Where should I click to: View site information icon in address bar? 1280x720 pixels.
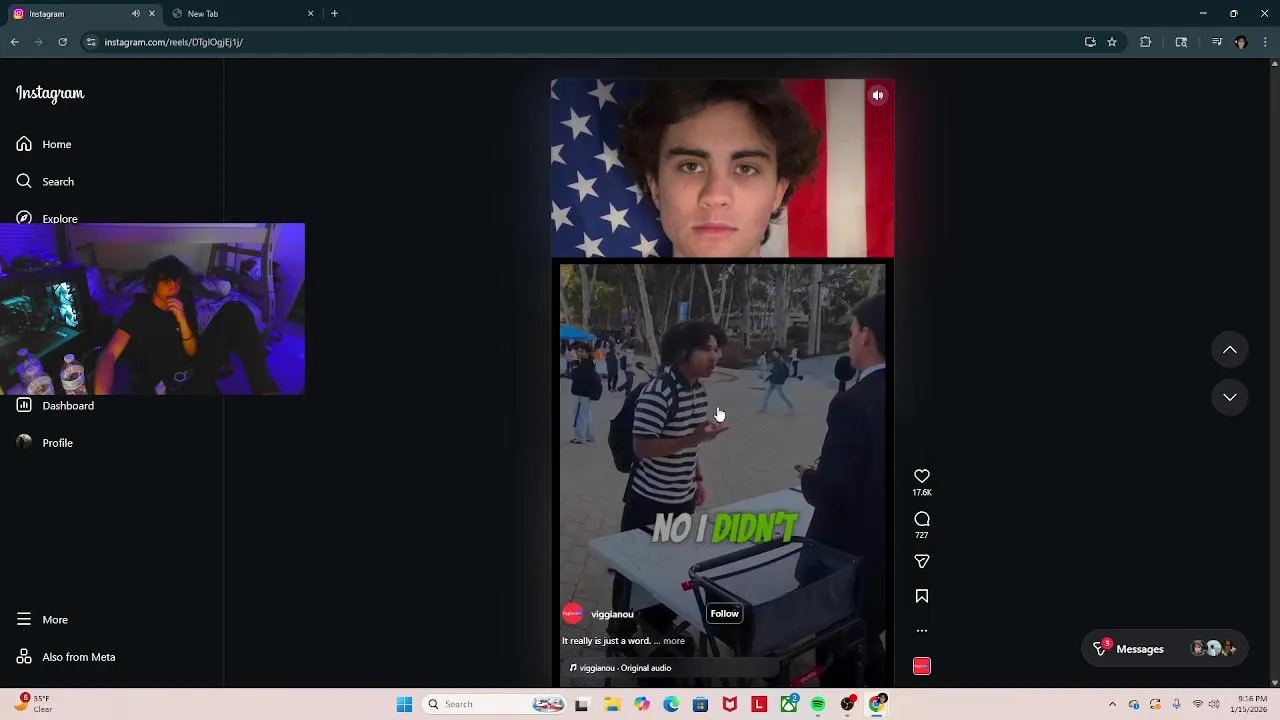tap(91, 42)
